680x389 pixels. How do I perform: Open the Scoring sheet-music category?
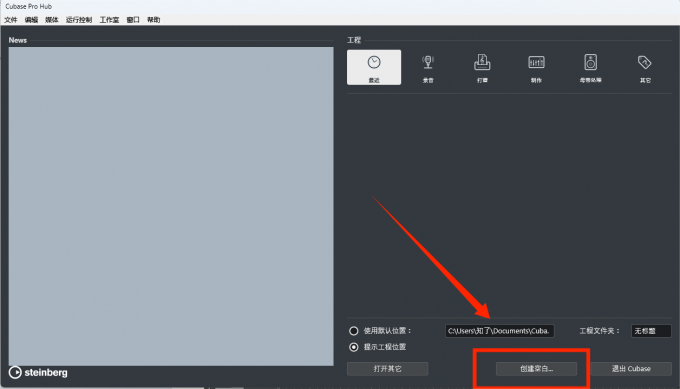click(482, 67)
